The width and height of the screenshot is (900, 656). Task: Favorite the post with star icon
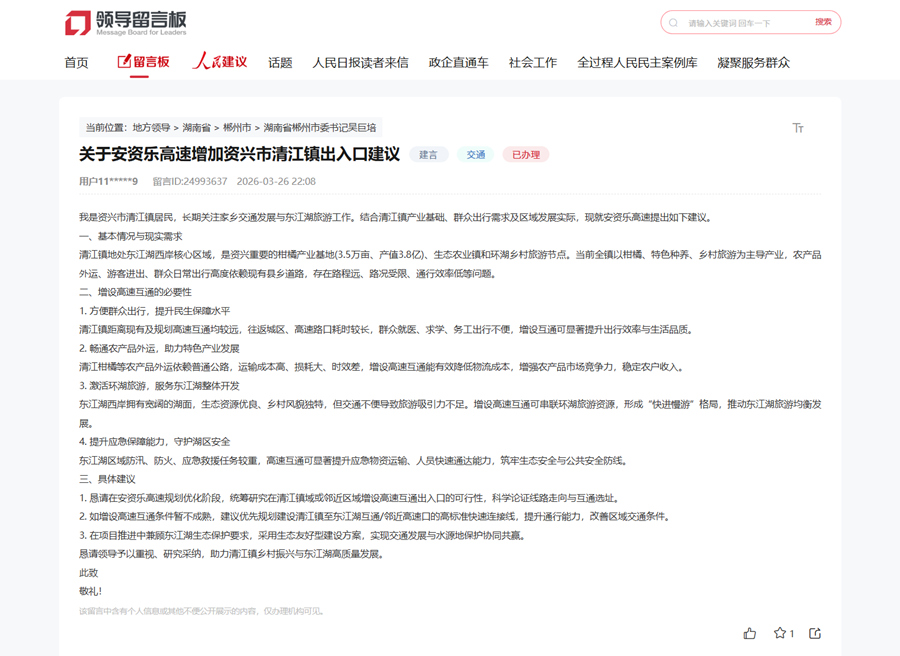(780, 633)
